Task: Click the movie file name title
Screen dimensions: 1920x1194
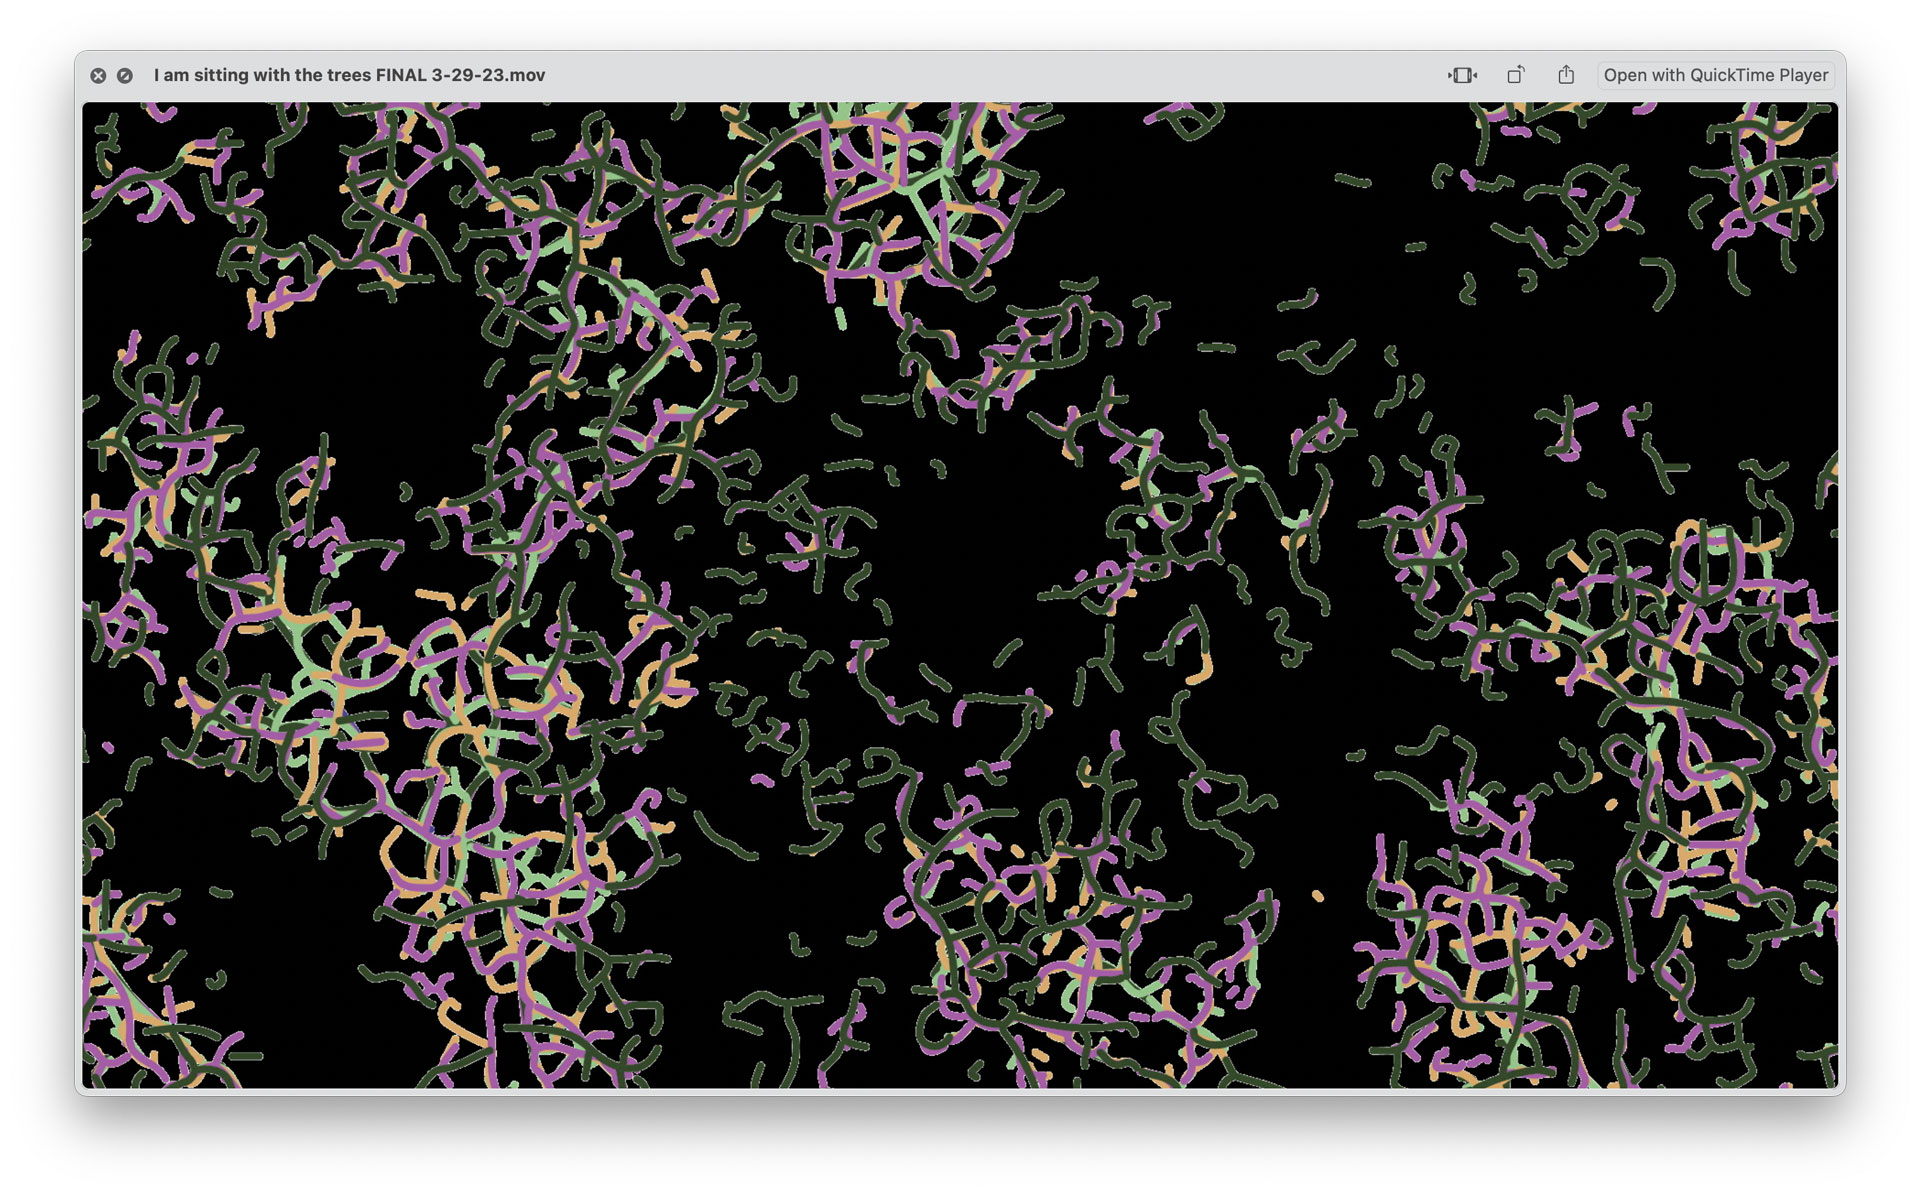Action: (x=349, y=75)
